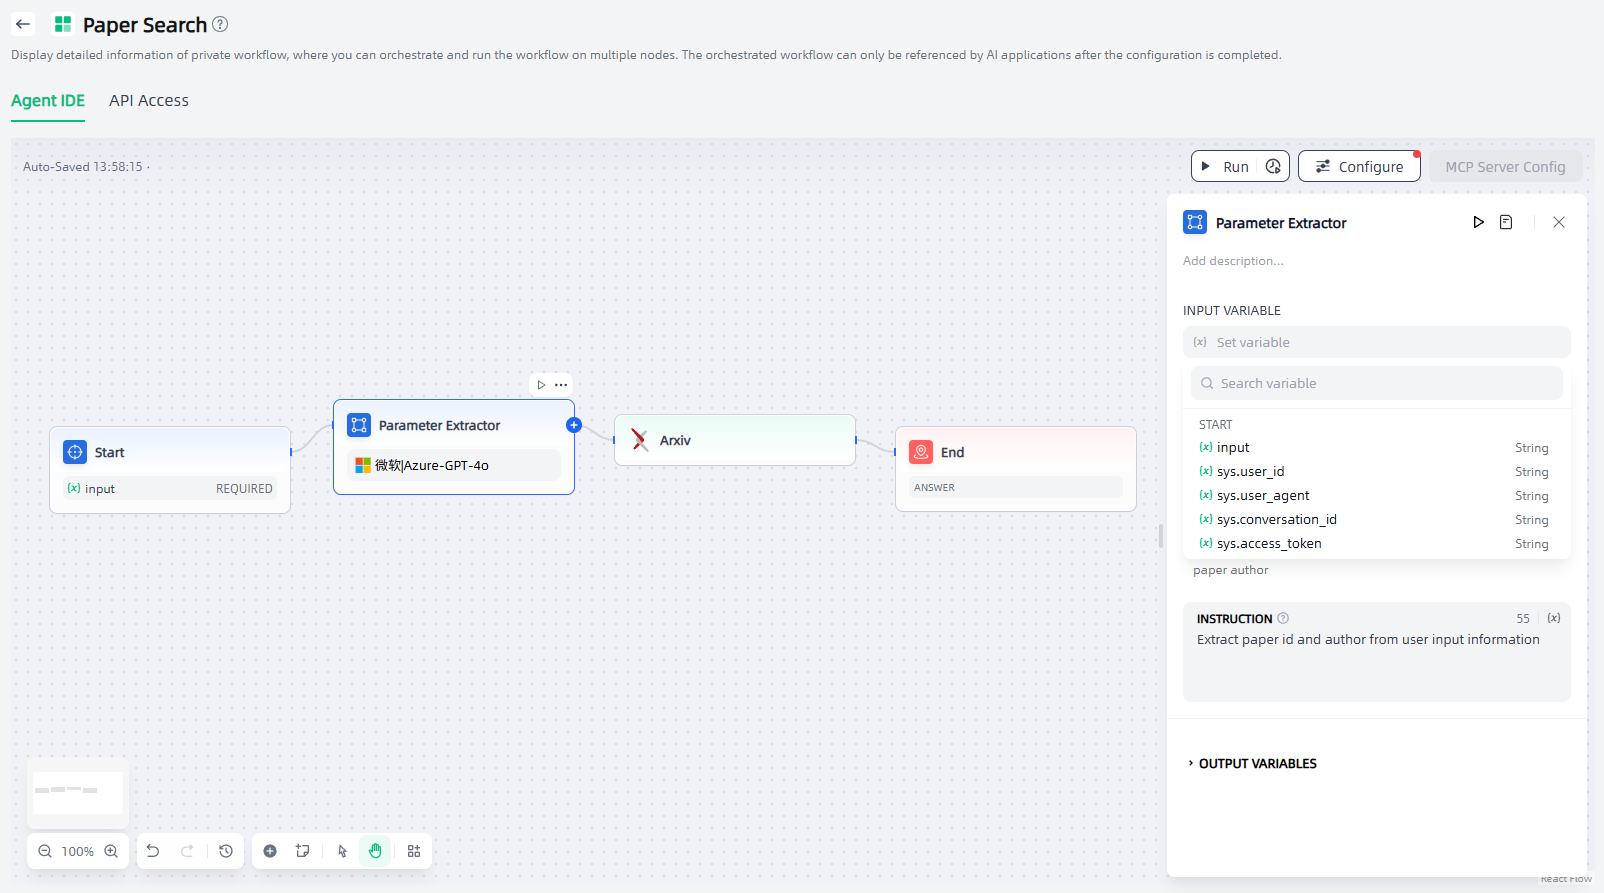The width and height of the screenshot is (1604, 893).
Task: Choose sys.conversation_id from the variable list
Action: point(1276,519)
